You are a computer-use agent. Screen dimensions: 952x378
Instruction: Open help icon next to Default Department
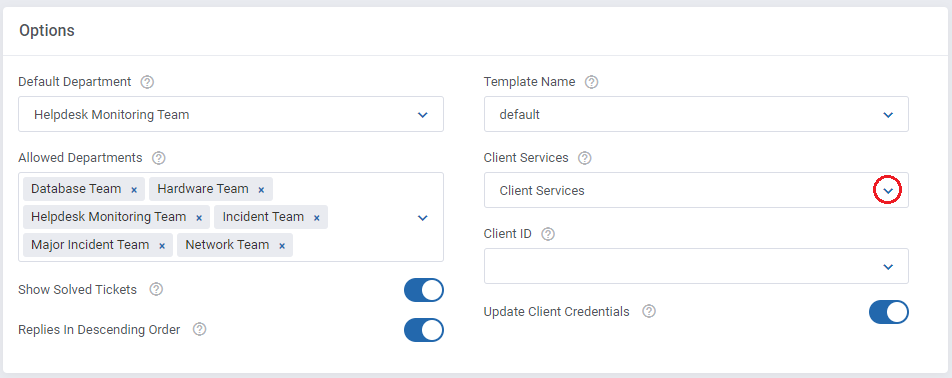[147, 82]
